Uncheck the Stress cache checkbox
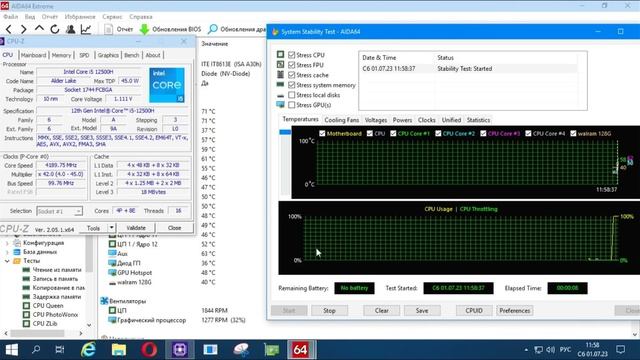 point(291,75)
